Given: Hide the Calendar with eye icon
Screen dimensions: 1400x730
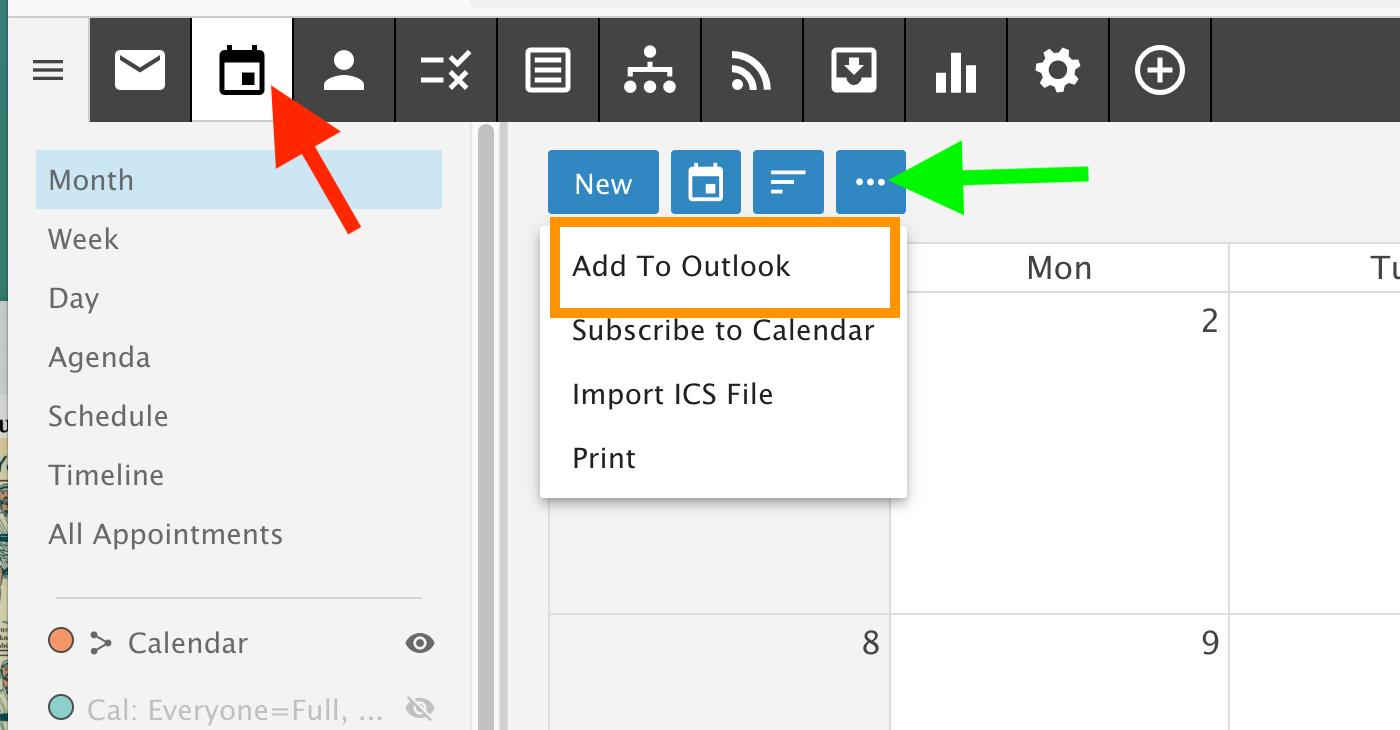Looking at the screenshot, I should [420, 643].
